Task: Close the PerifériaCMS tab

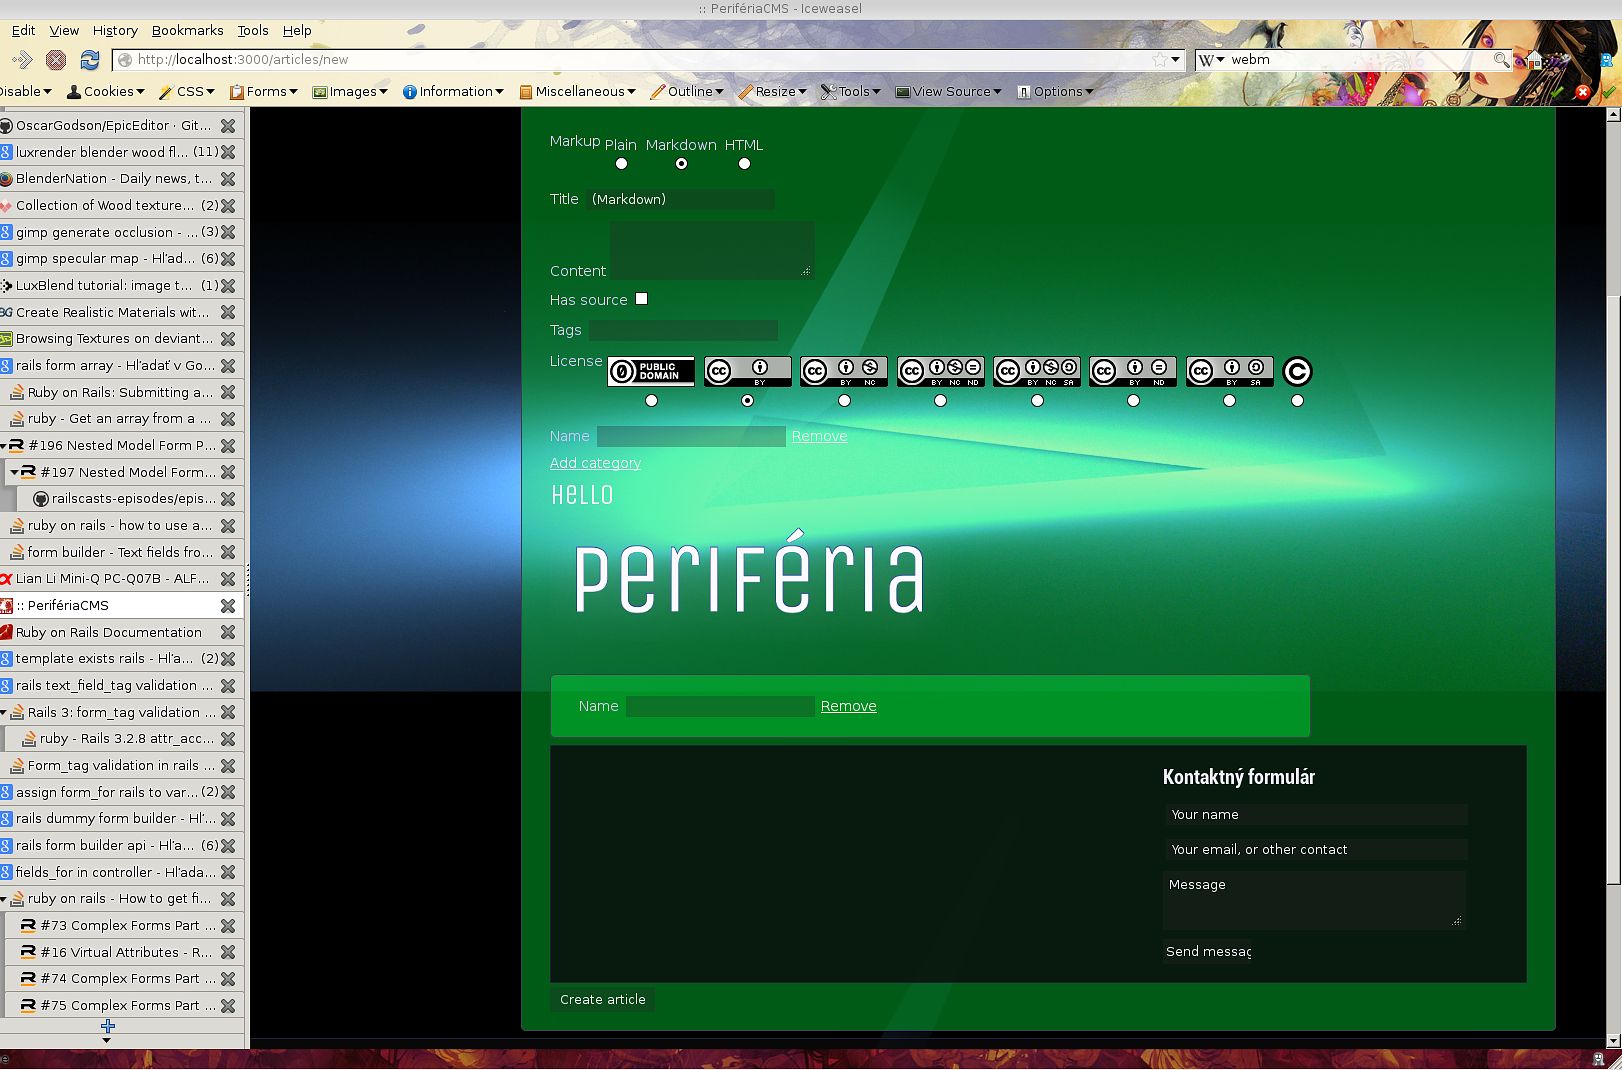Action: coord(228,606)
